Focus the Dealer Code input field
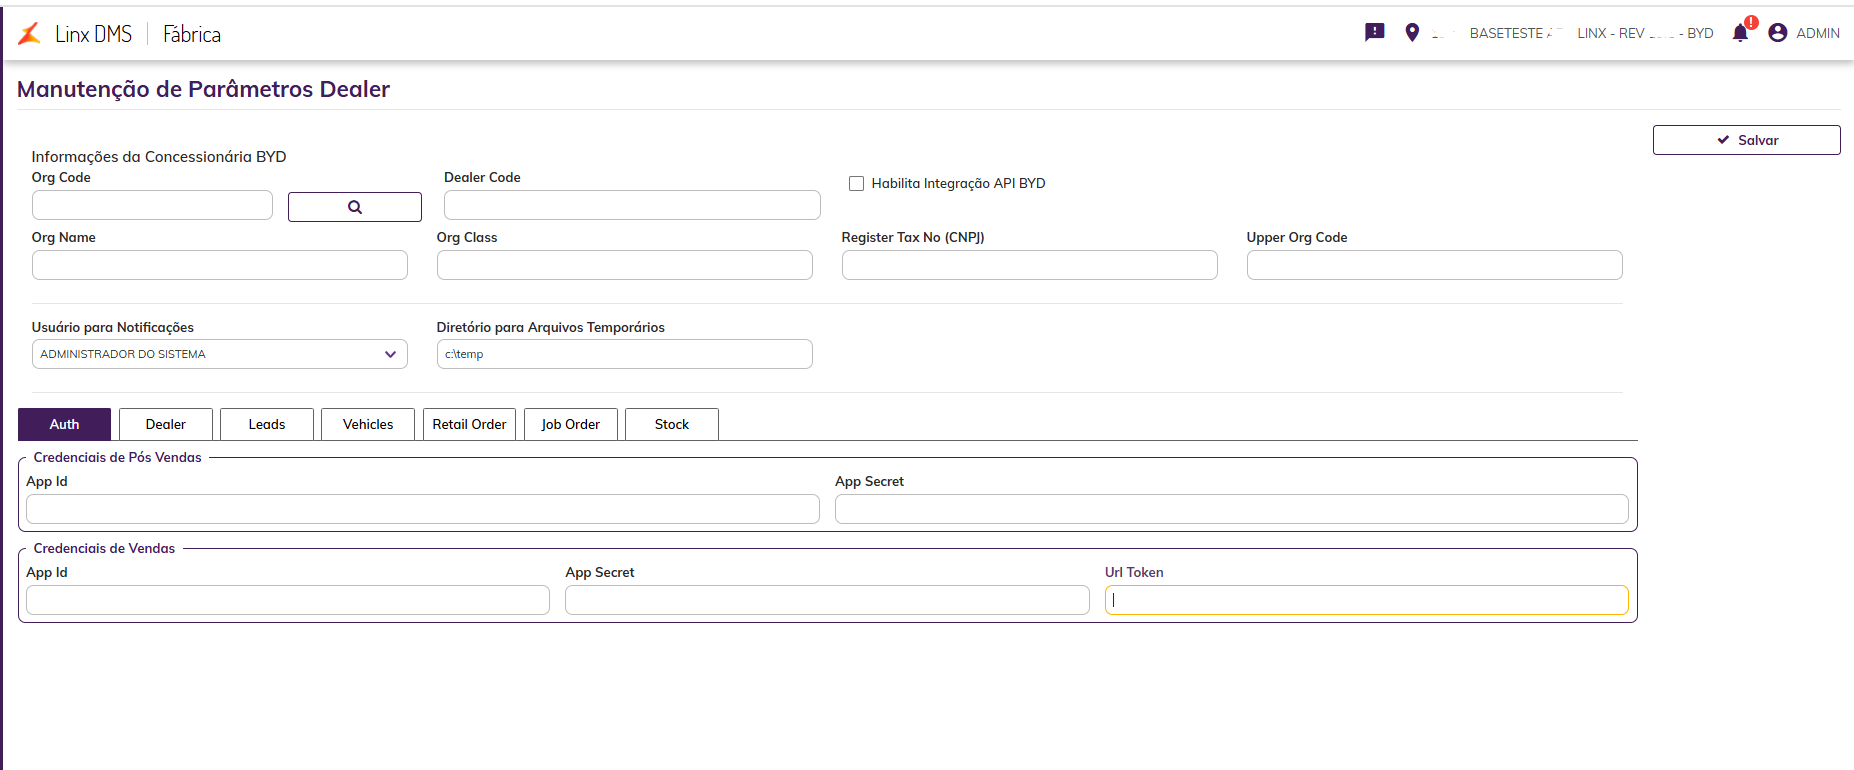 click(x=632, y=205)
